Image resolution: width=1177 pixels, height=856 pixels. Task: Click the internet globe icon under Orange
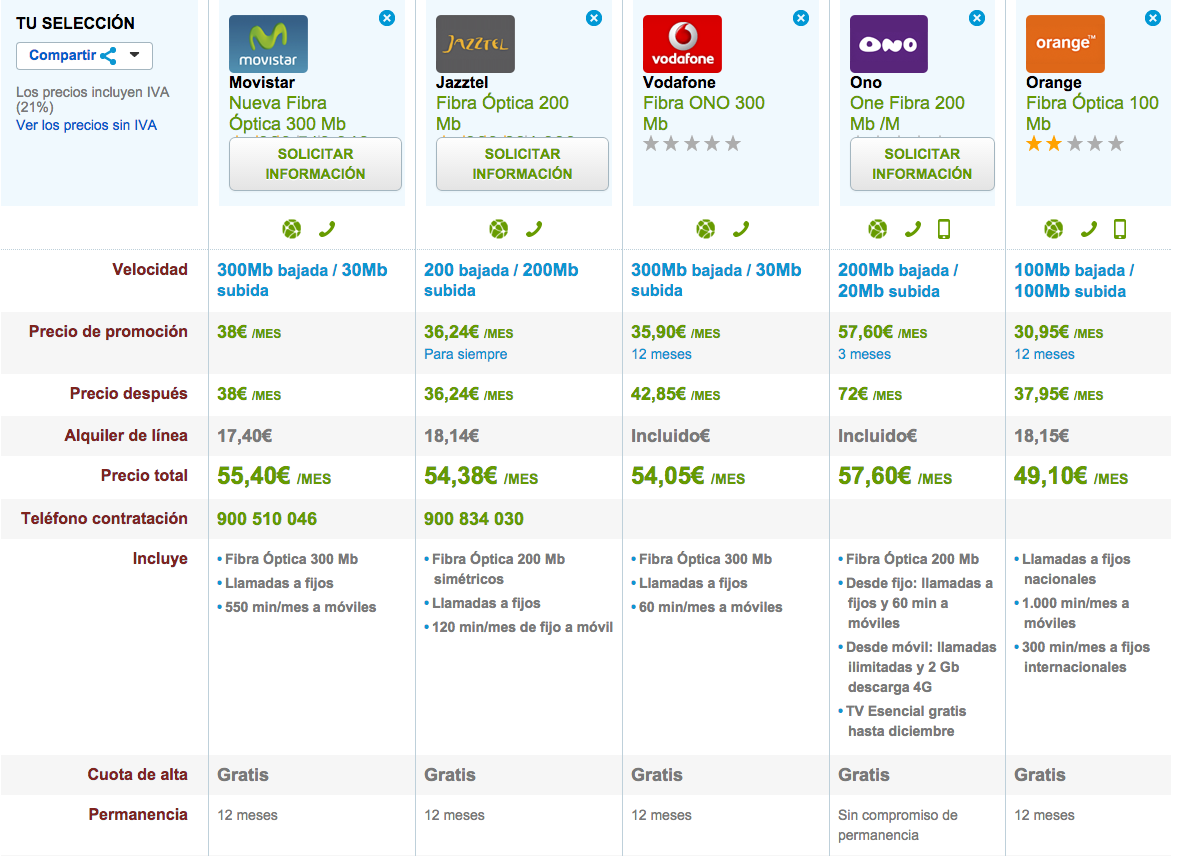(1054, 229)
